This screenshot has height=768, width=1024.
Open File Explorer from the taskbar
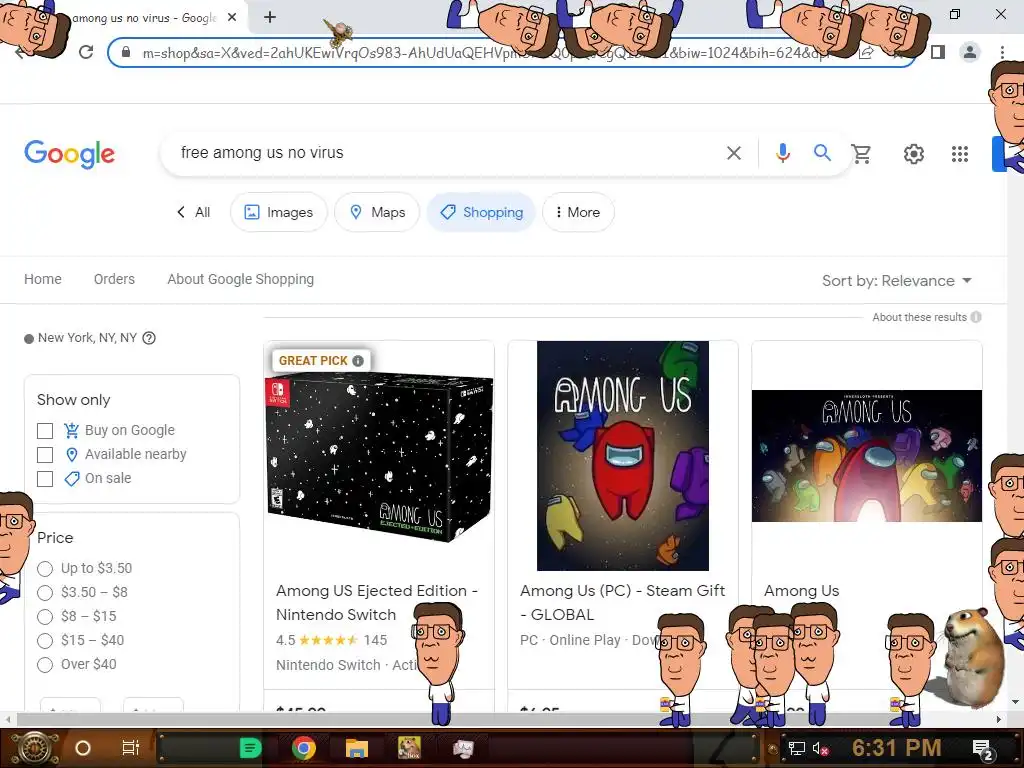click(357, 748)
